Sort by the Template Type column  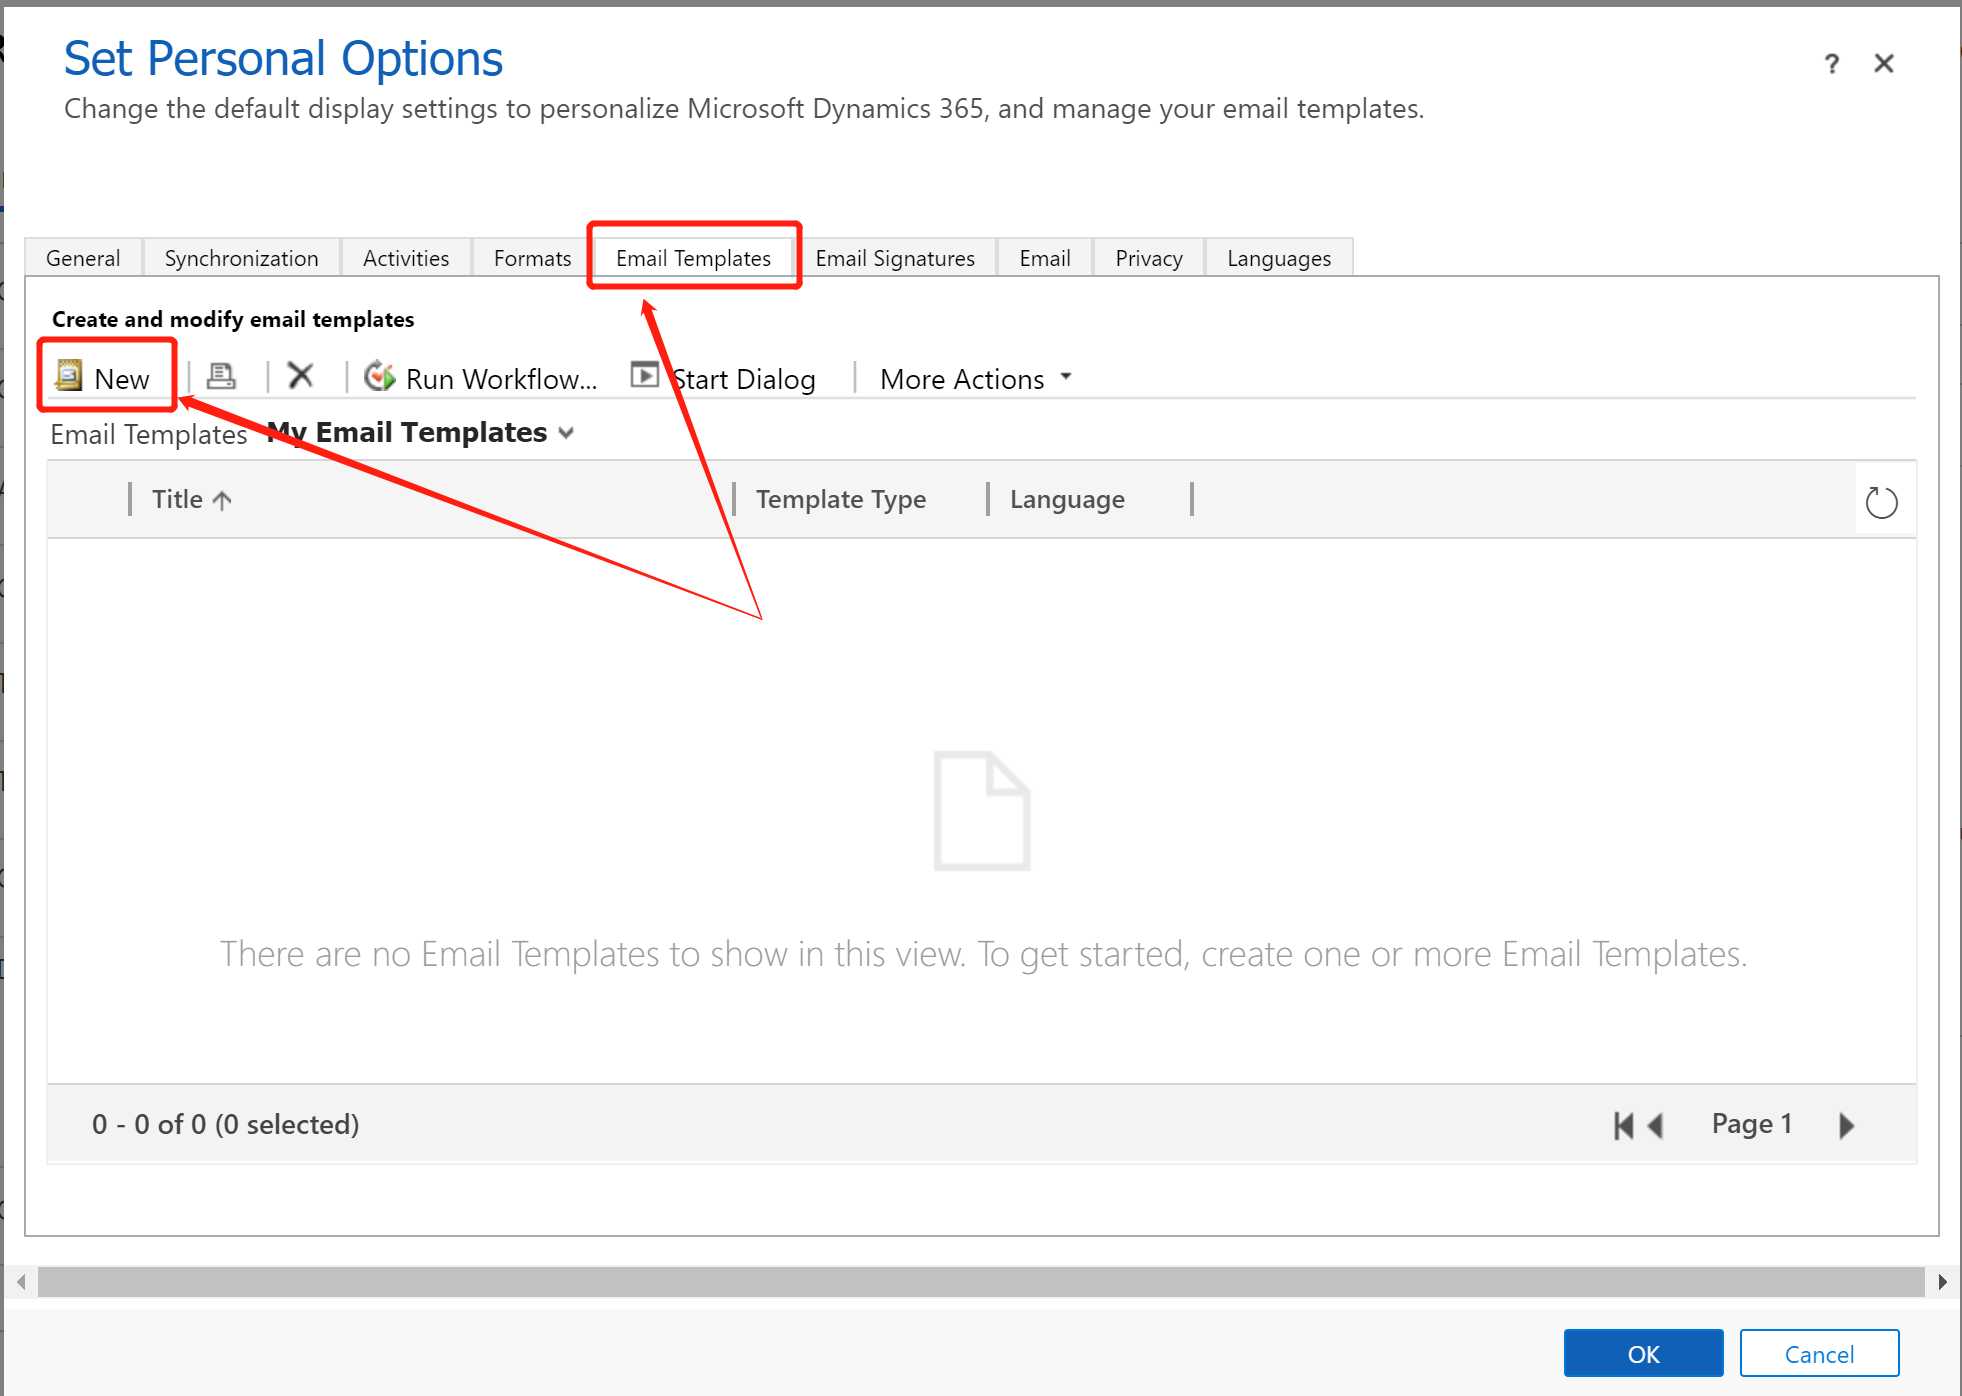[x=841, y=499]
